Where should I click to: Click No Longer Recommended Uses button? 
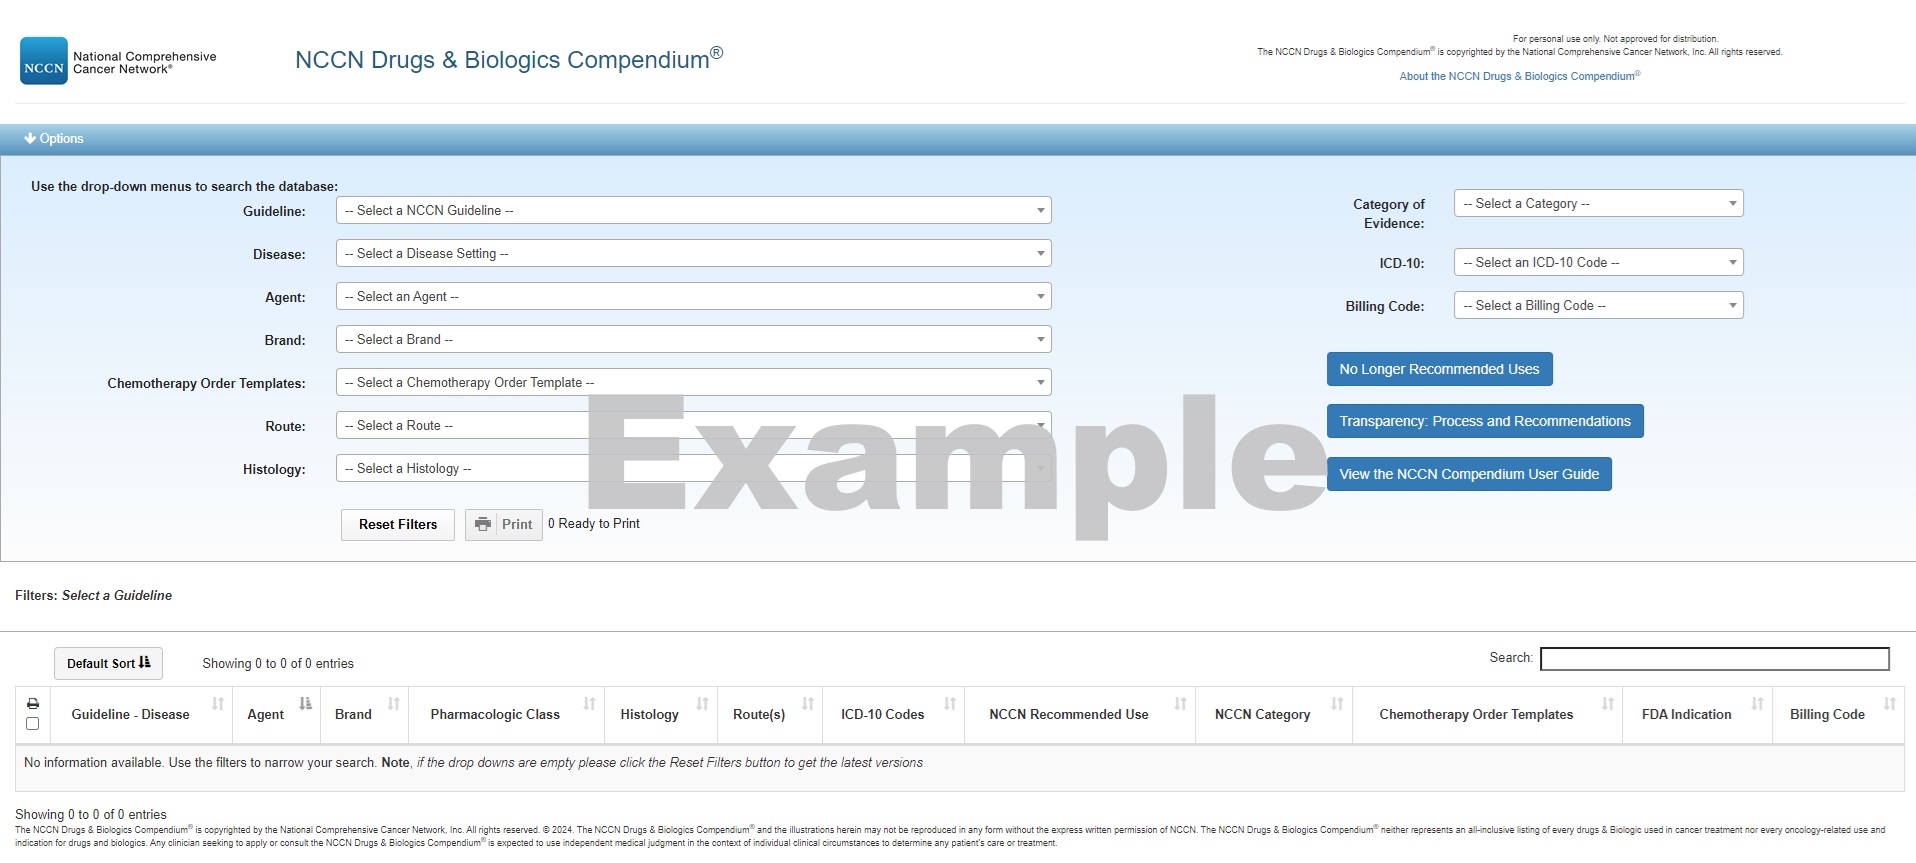pyautogui.click(x=1440, y=369)
